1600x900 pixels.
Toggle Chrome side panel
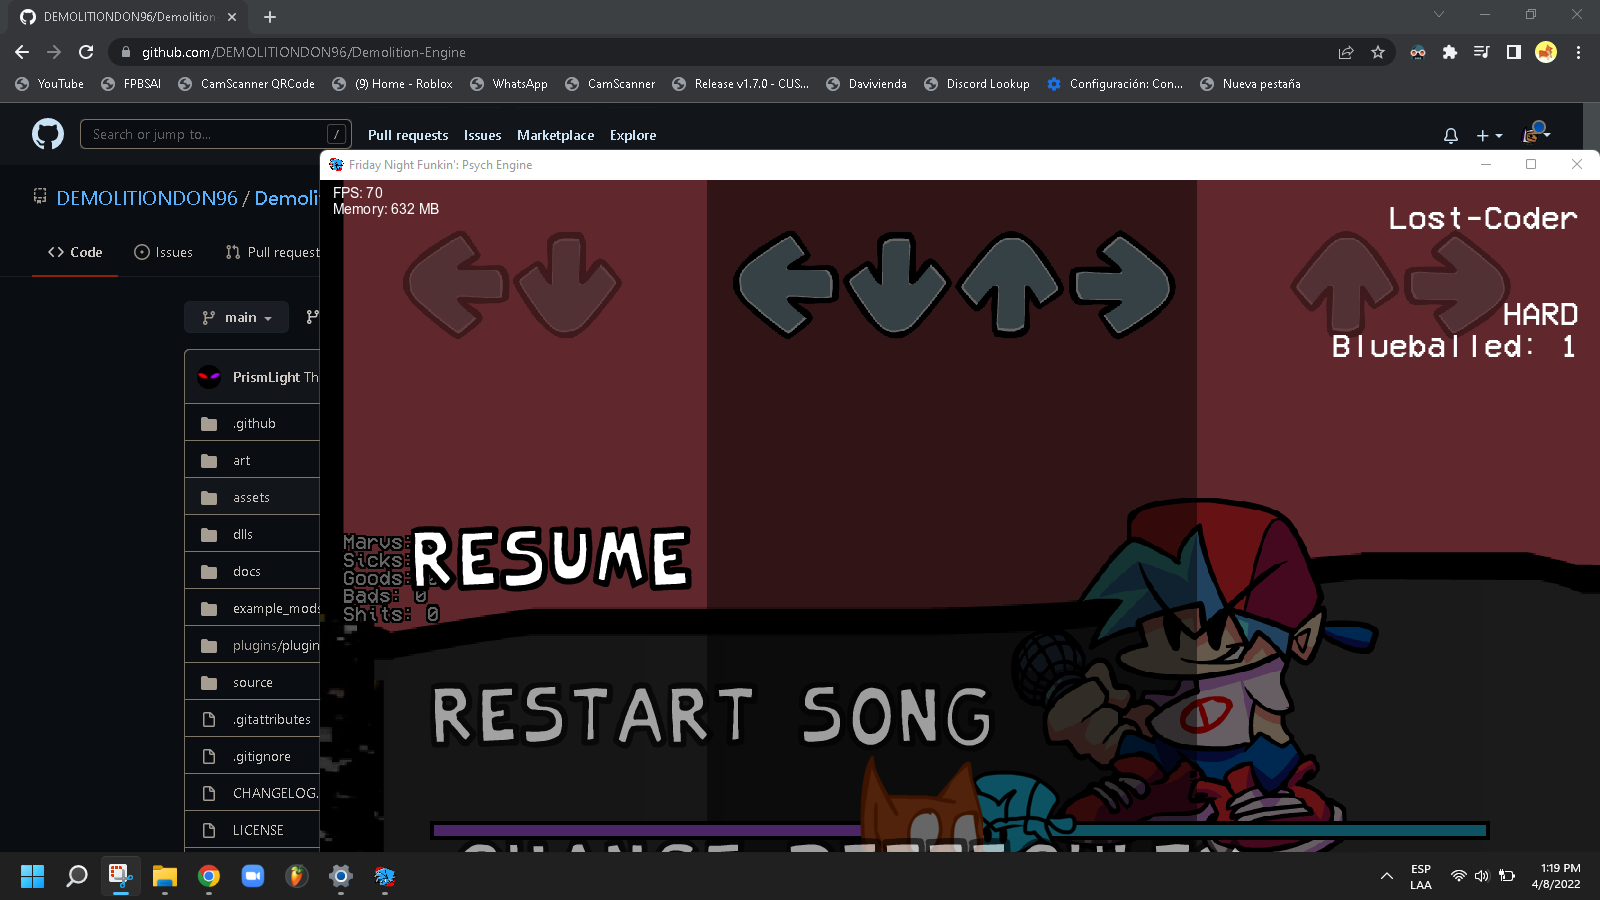(1514, 52)
